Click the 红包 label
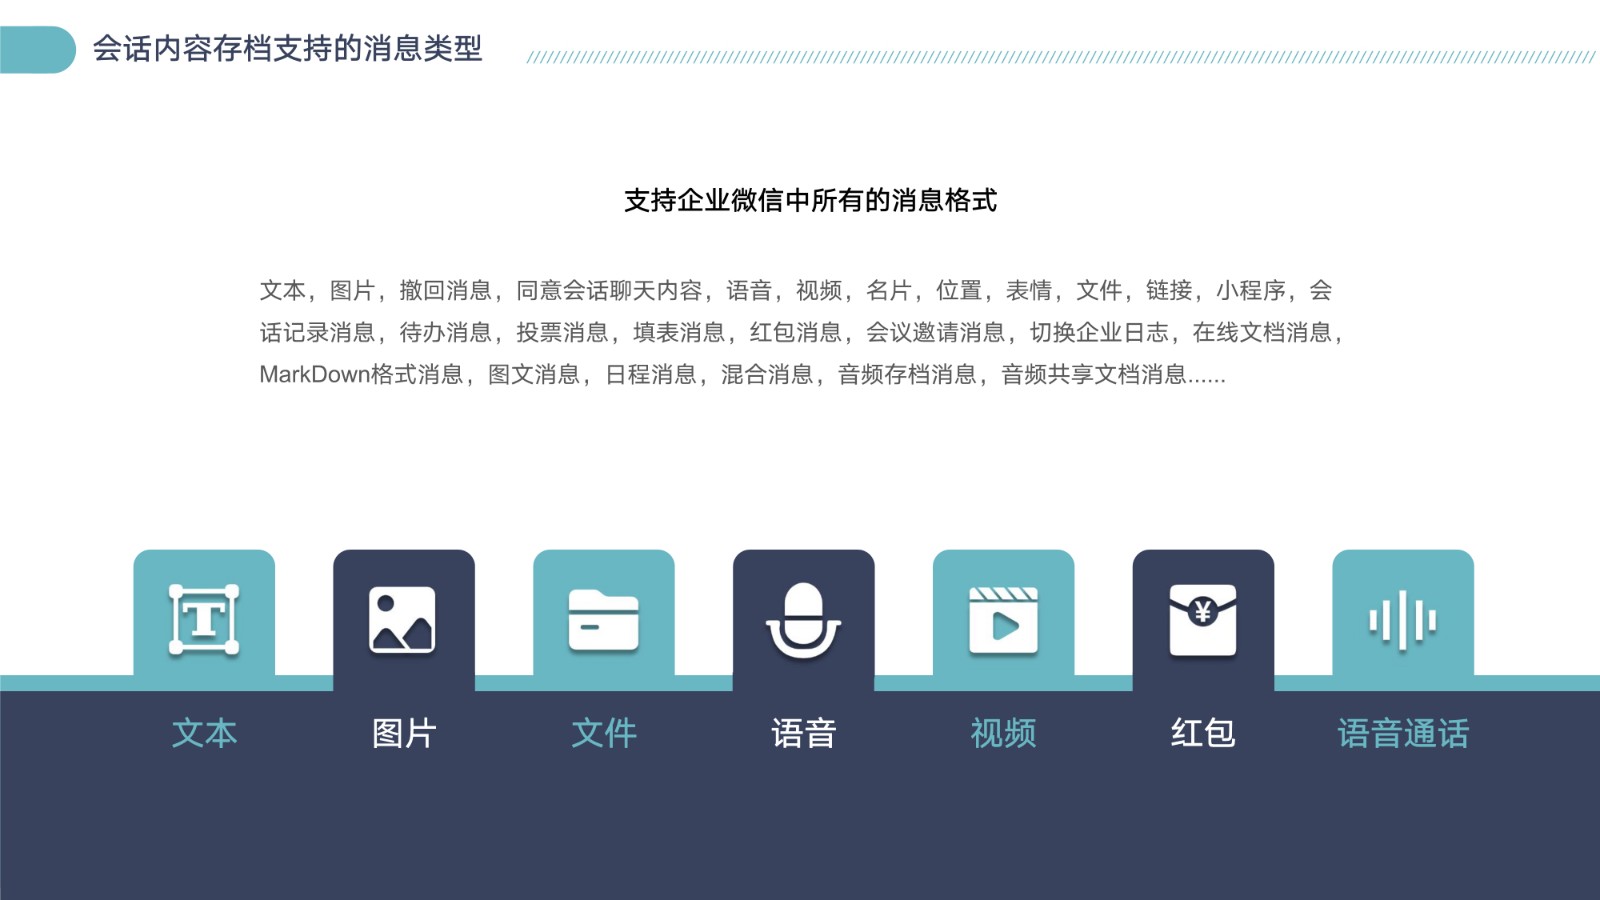1600x900 pixels. (1203, 733)
